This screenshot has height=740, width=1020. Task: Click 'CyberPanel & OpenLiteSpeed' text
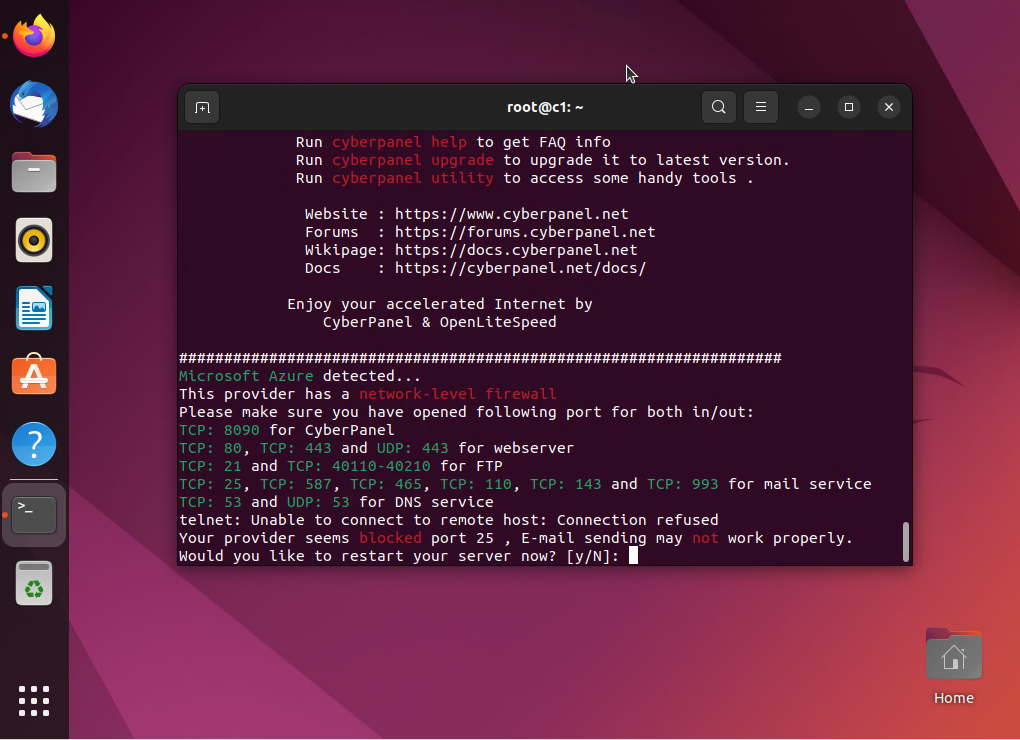point(440,322)
